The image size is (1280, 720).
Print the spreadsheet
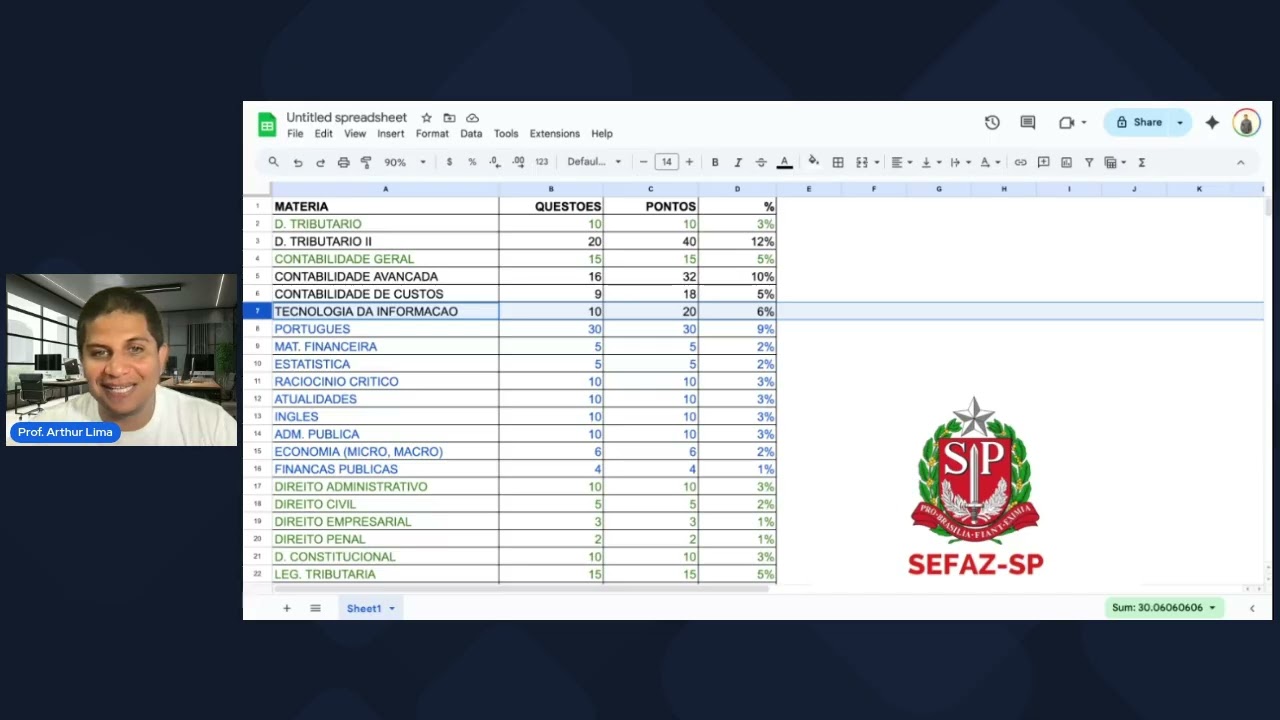343,162
